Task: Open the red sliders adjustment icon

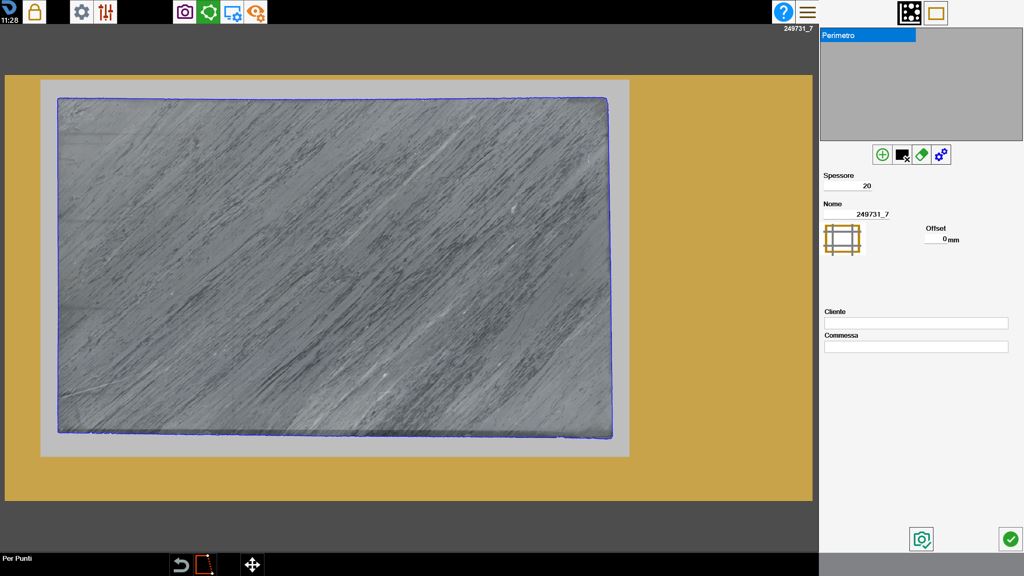Action: click(x=105, y=12)
